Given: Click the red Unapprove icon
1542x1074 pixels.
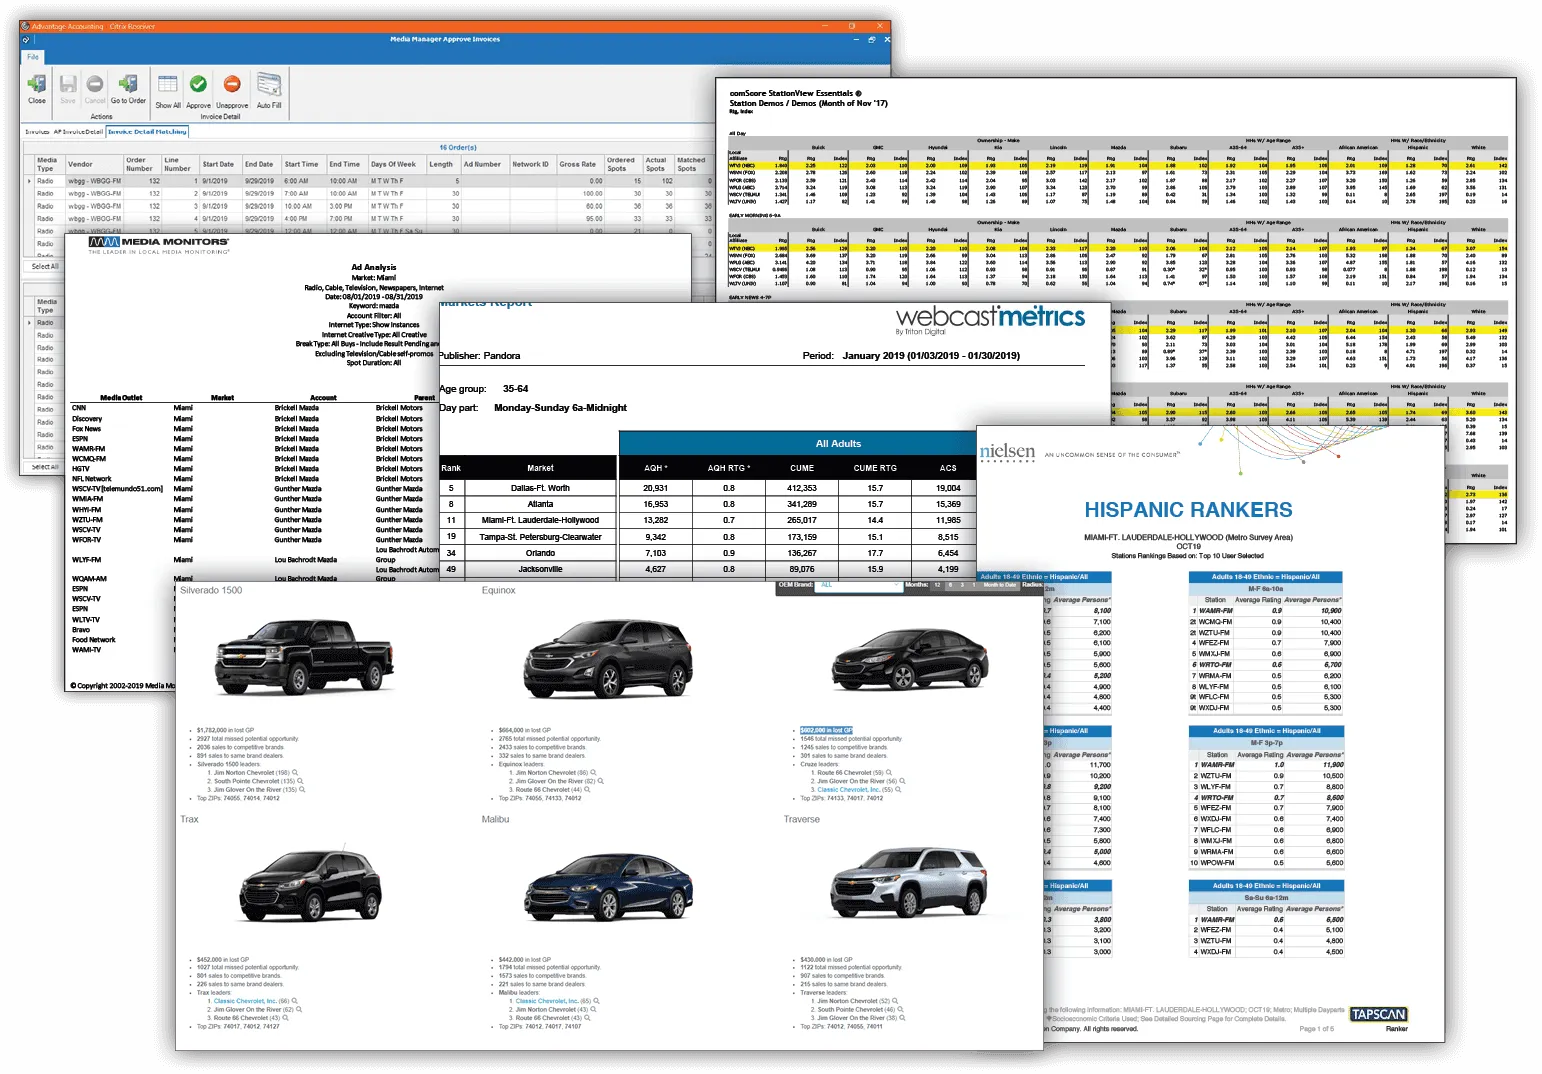Looking at the screenshot, I should pos(232,88).
